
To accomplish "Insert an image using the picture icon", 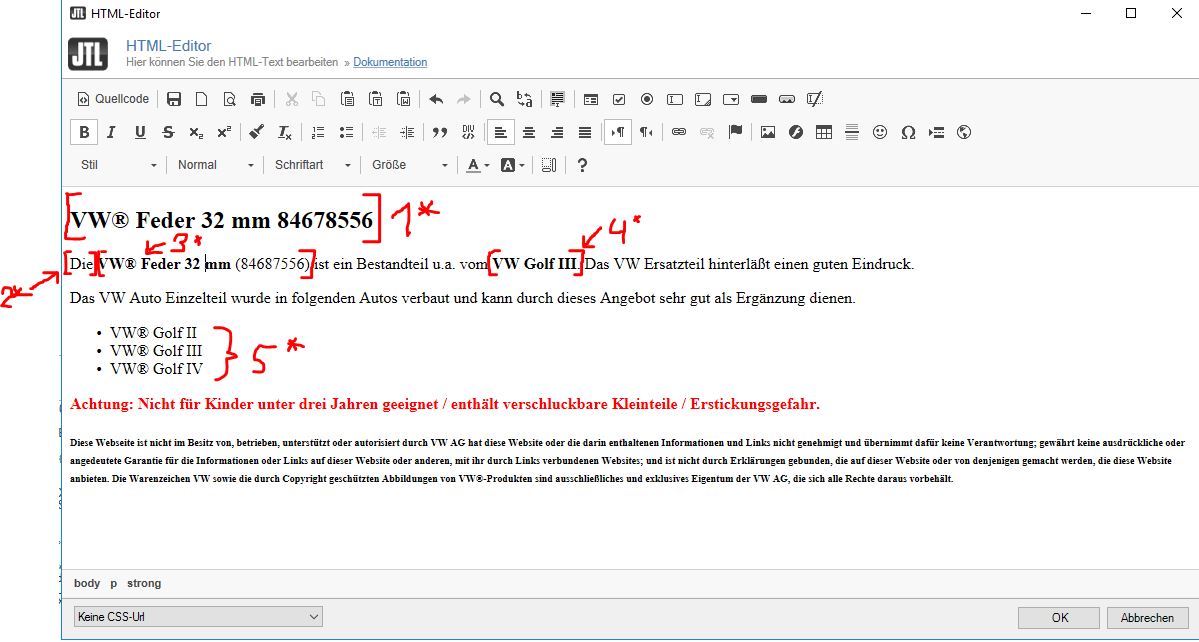I will pyautogui.click(x=768, y=132).
